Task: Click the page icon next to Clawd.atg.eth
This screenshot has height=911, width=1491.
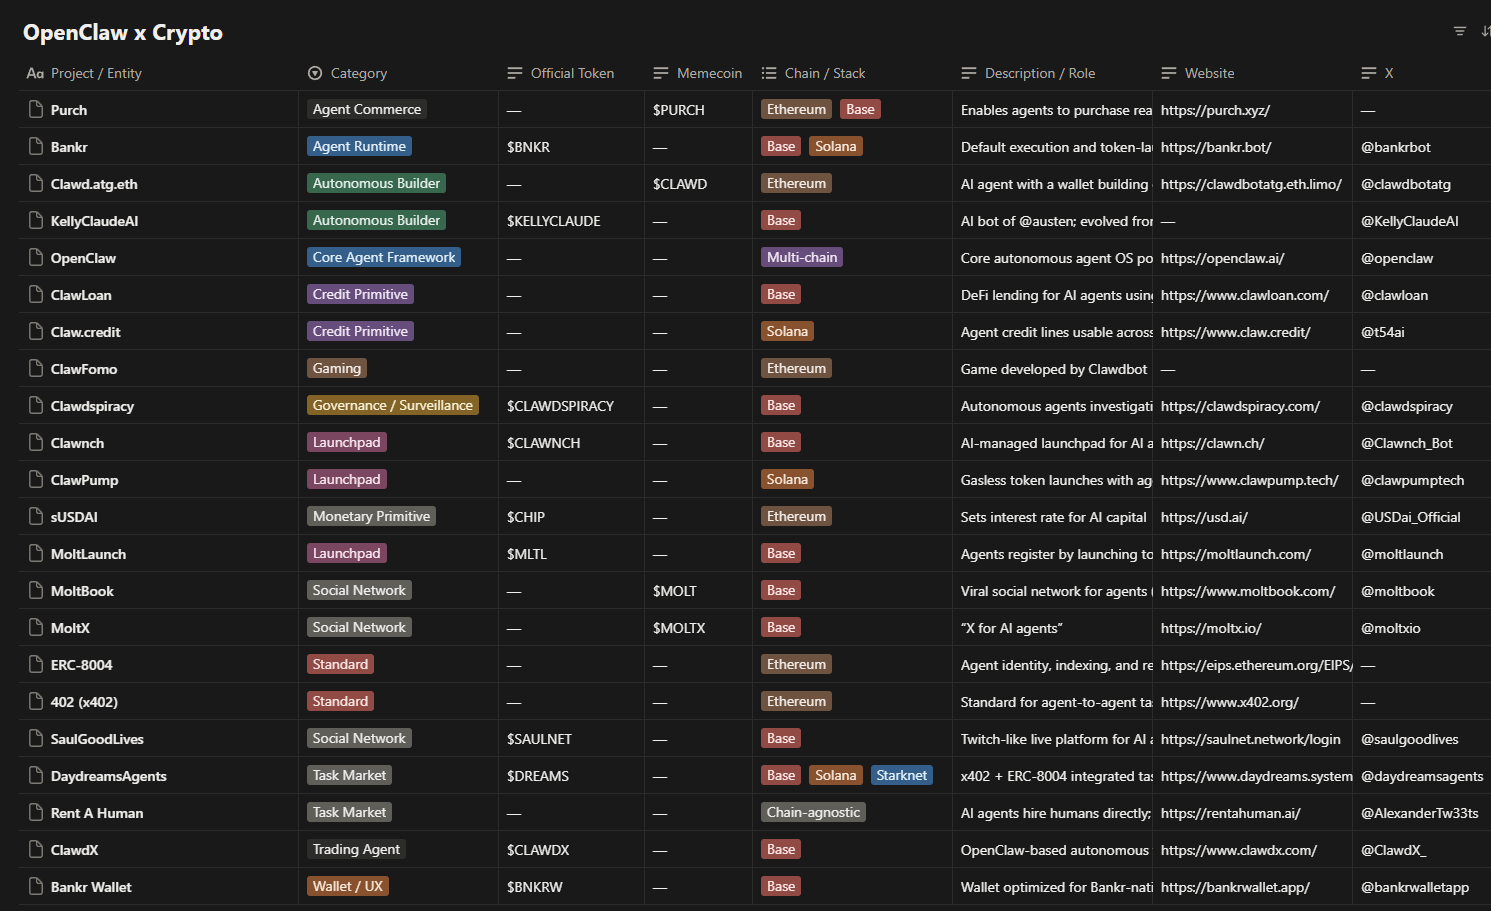Action: click(36, 183)
